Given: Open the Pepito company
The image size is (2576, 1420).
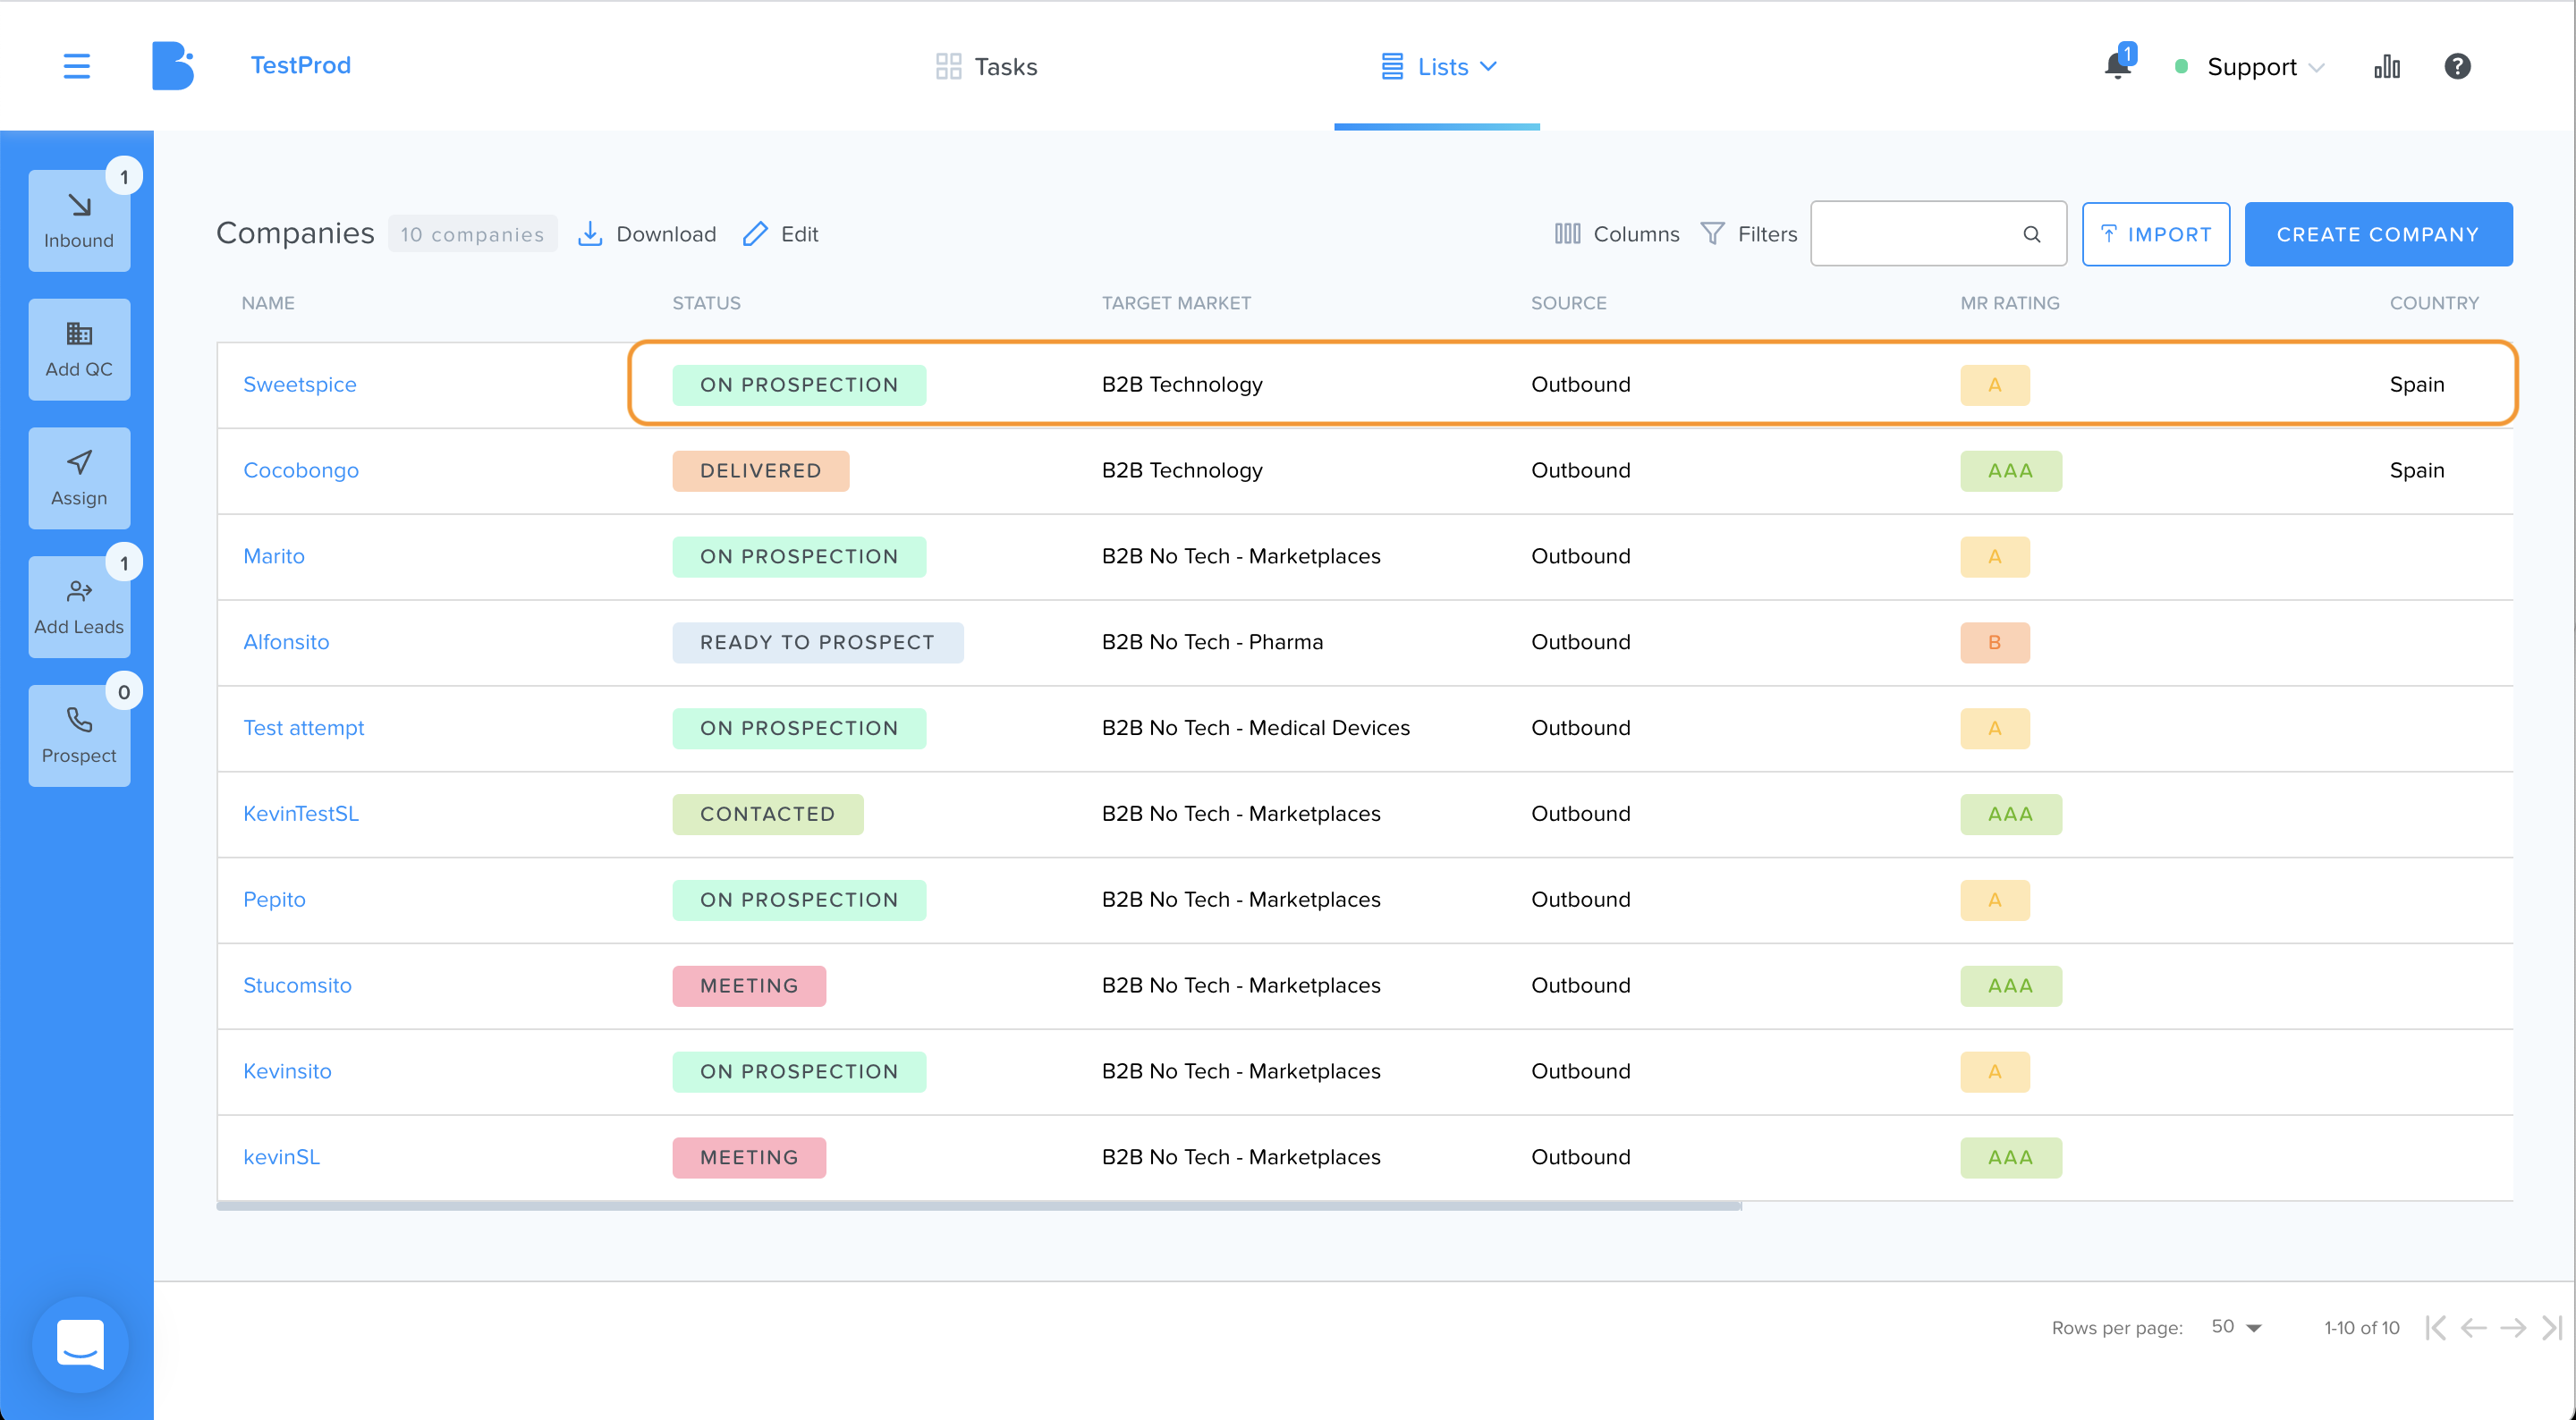Looking at the screenshot, I should pos(275,900).
